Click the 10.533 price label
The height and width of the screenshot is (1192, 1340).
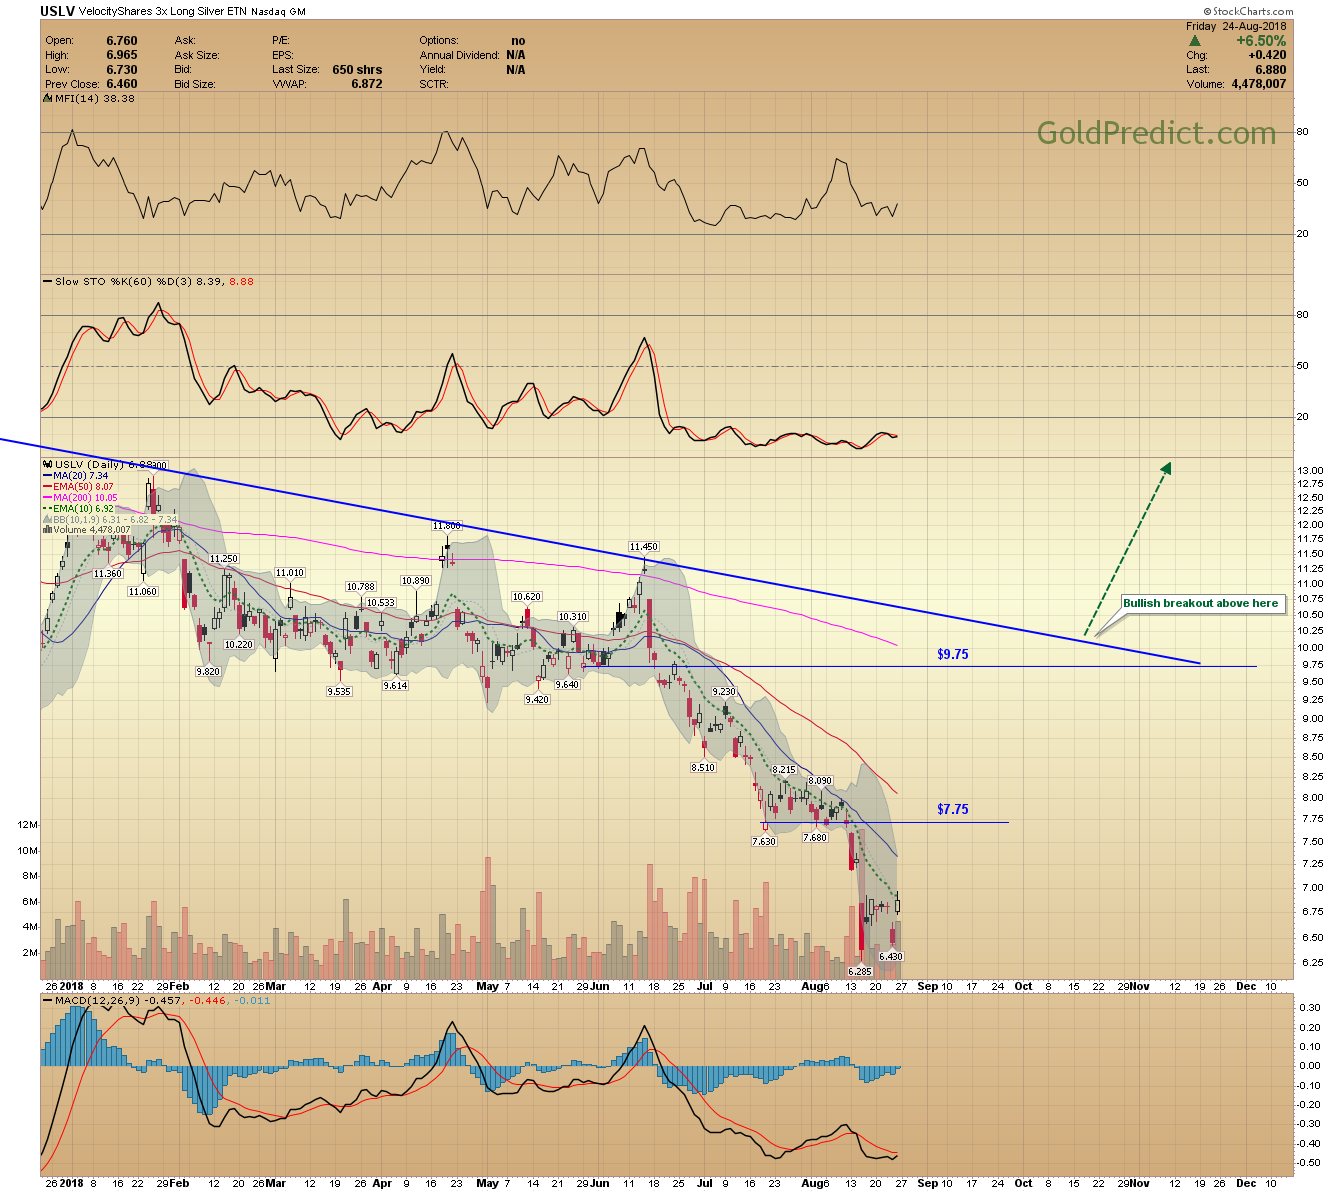(x=380, y=603)
